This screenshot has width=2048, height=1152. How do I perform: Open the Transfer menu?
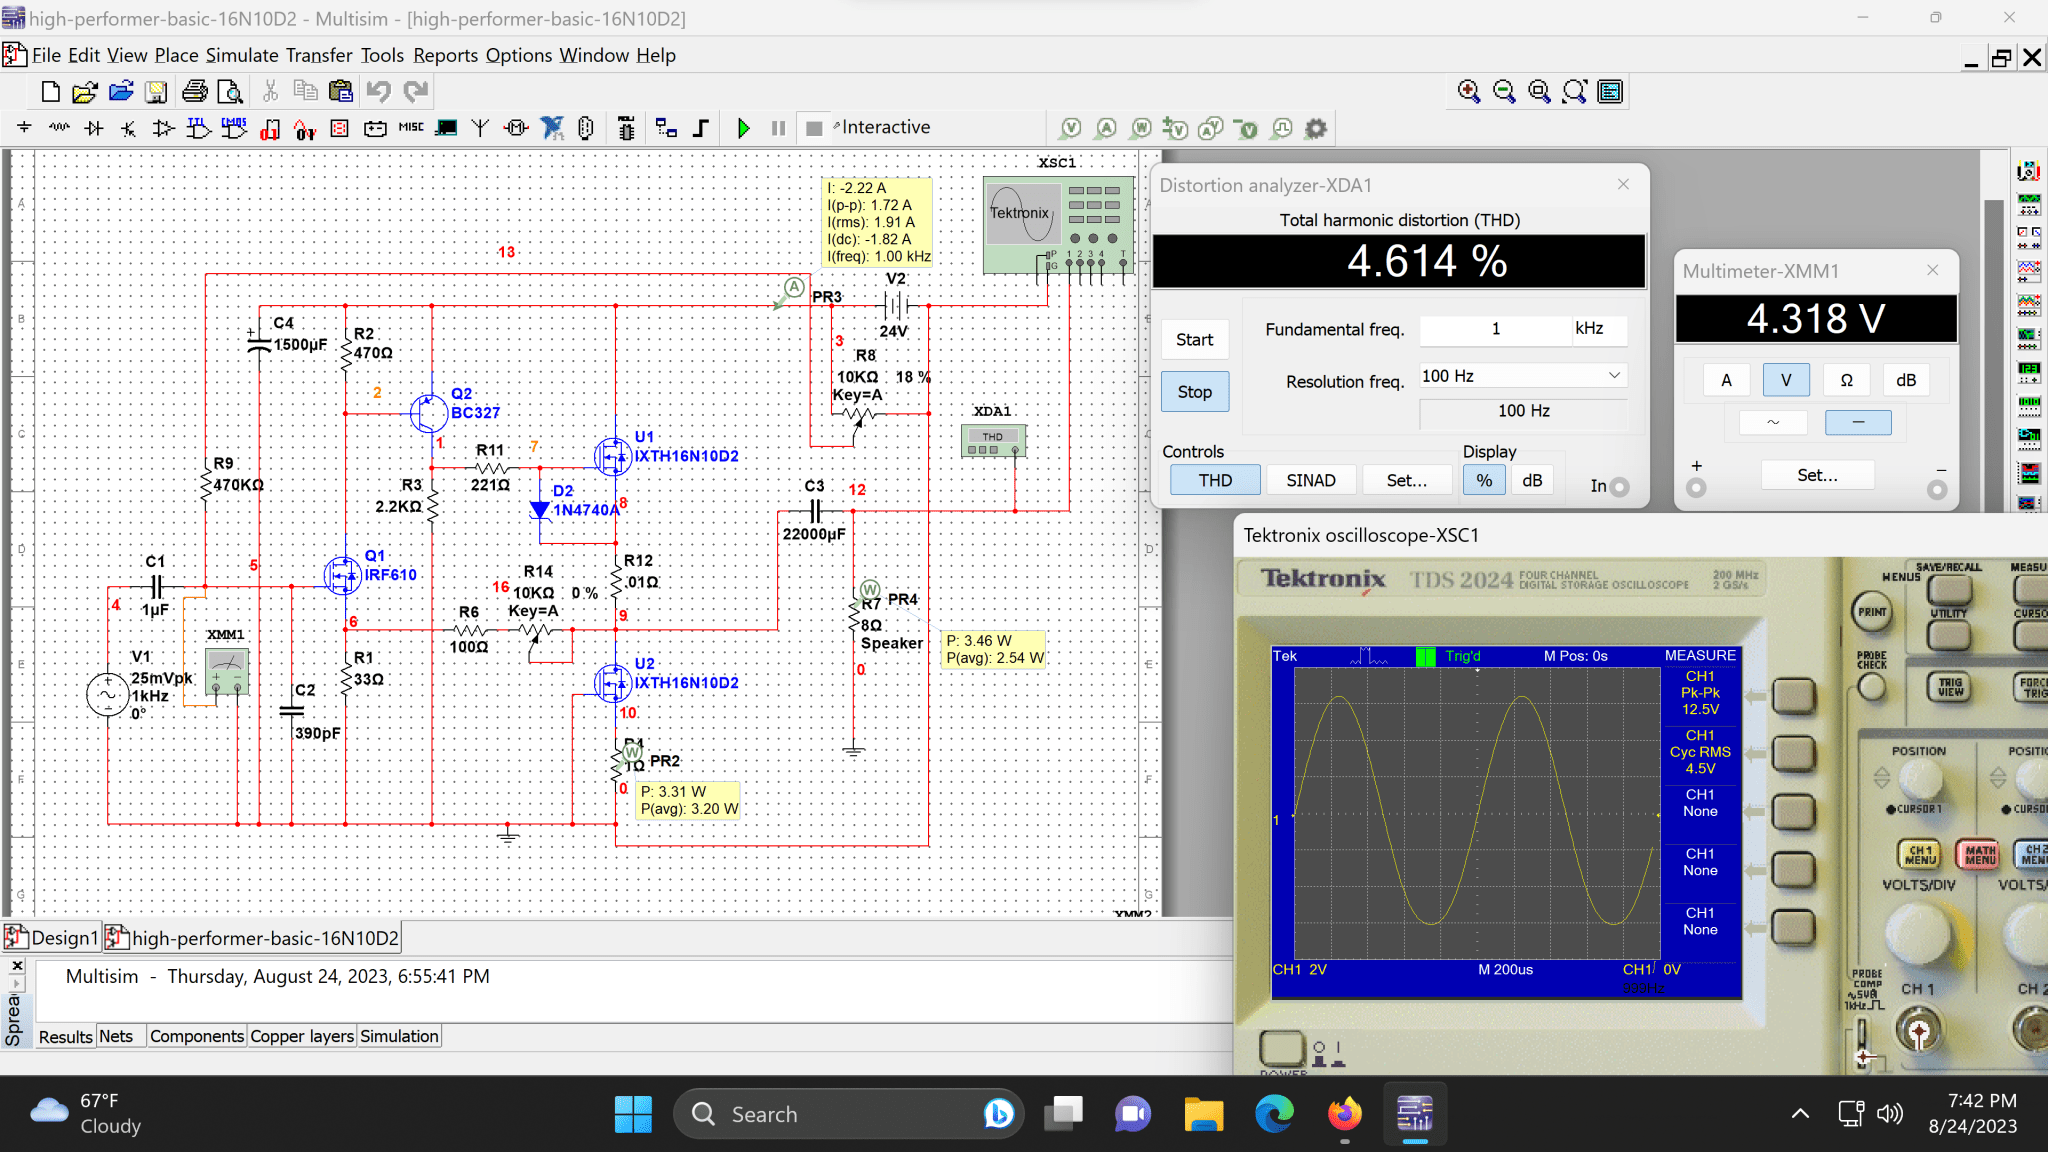point(319,55)
